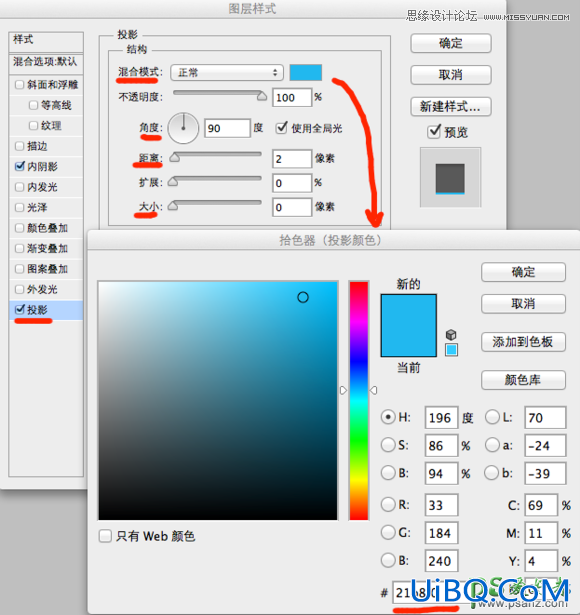
Task: Click the 扩展 spread slider
Action: pos(215,181)
